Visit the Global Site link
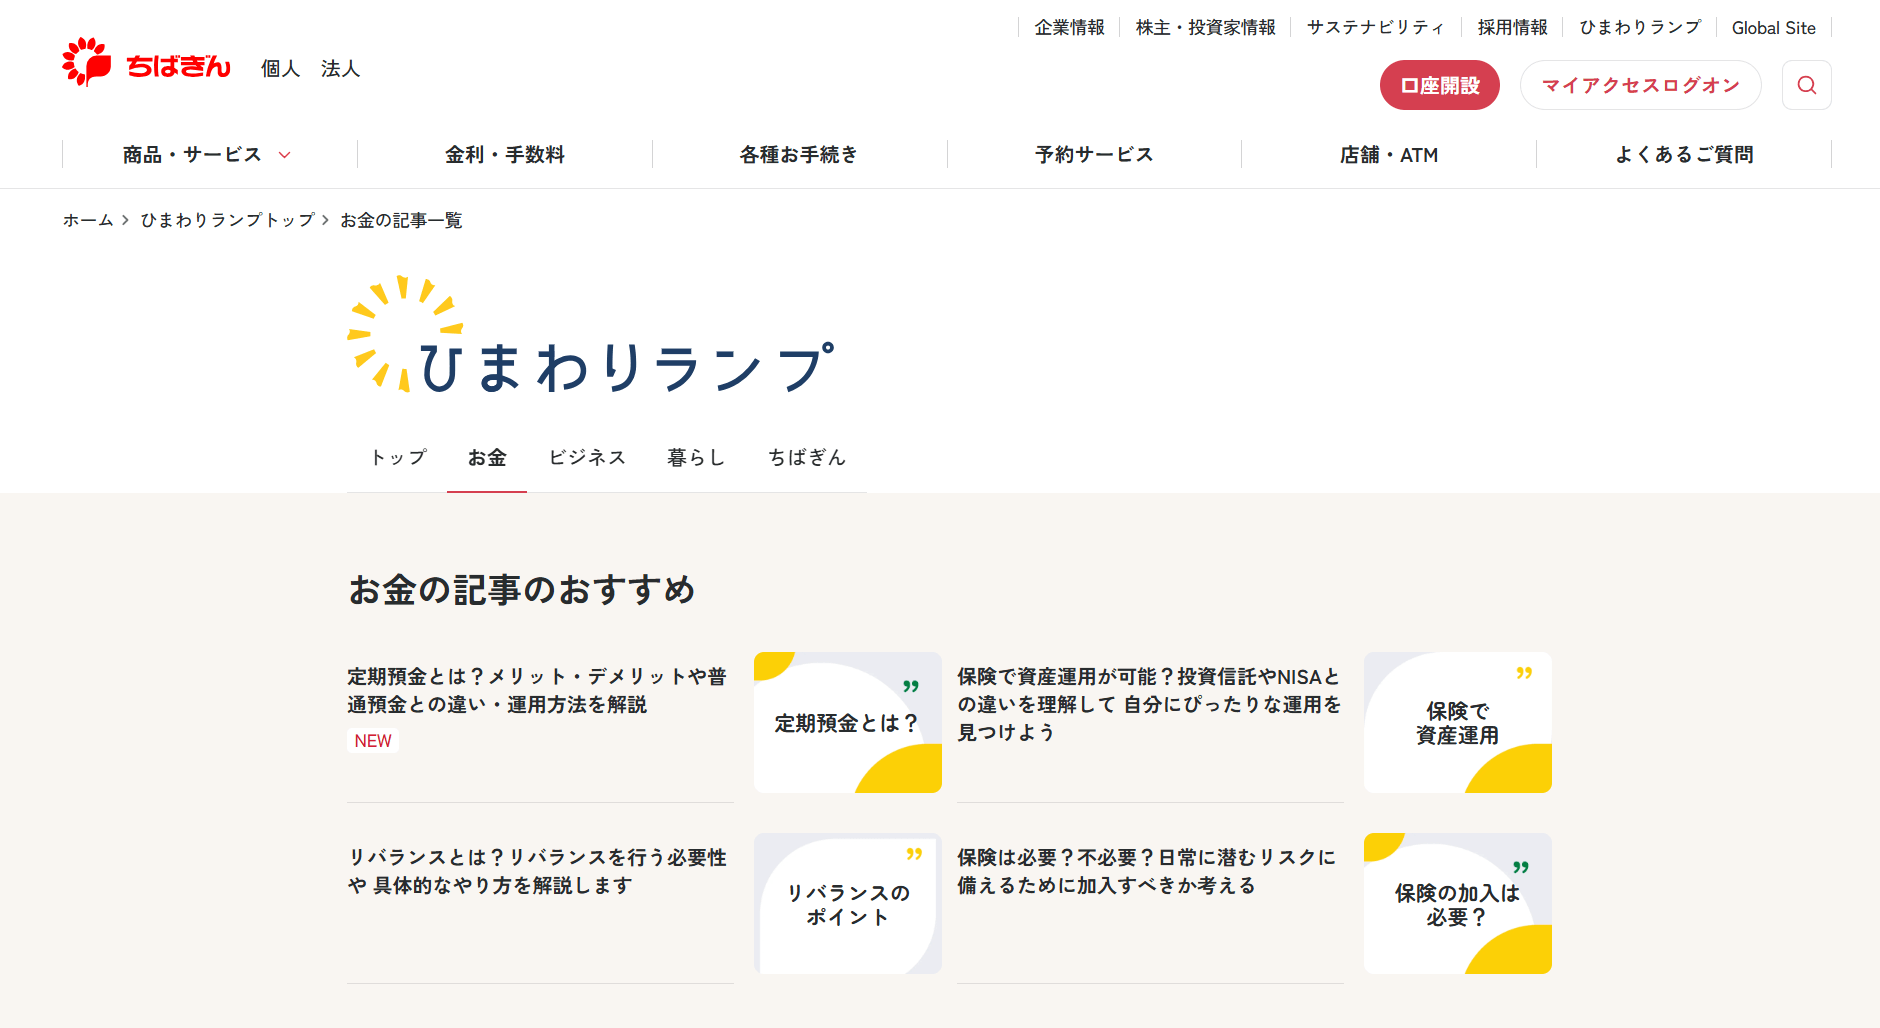This screenshot has height=1028, width=1880. [1773, 28]
